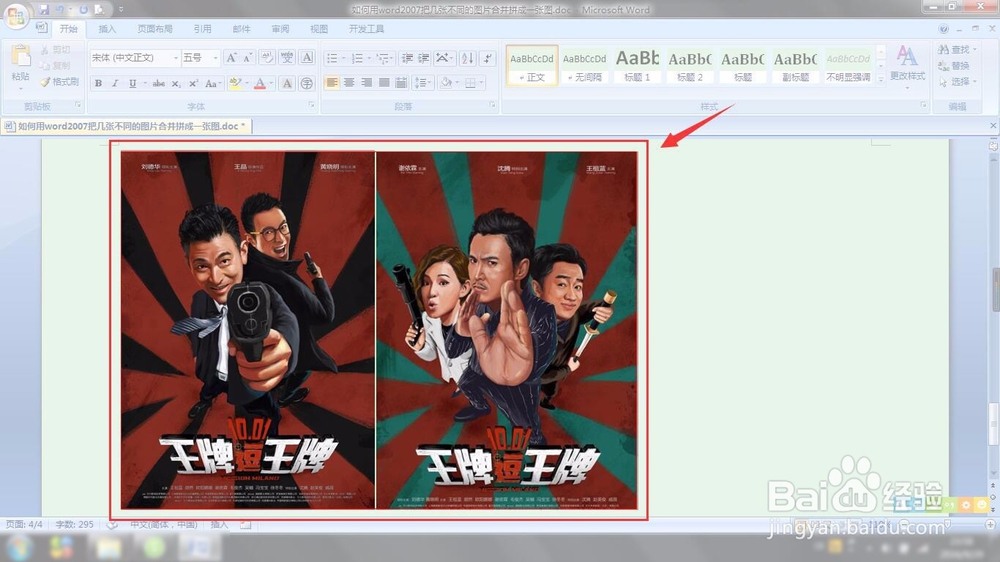Click the Character Shading icon
The height and width of the screenshot is (562, 1000).
pyautogui.click(x=287, y=84)
